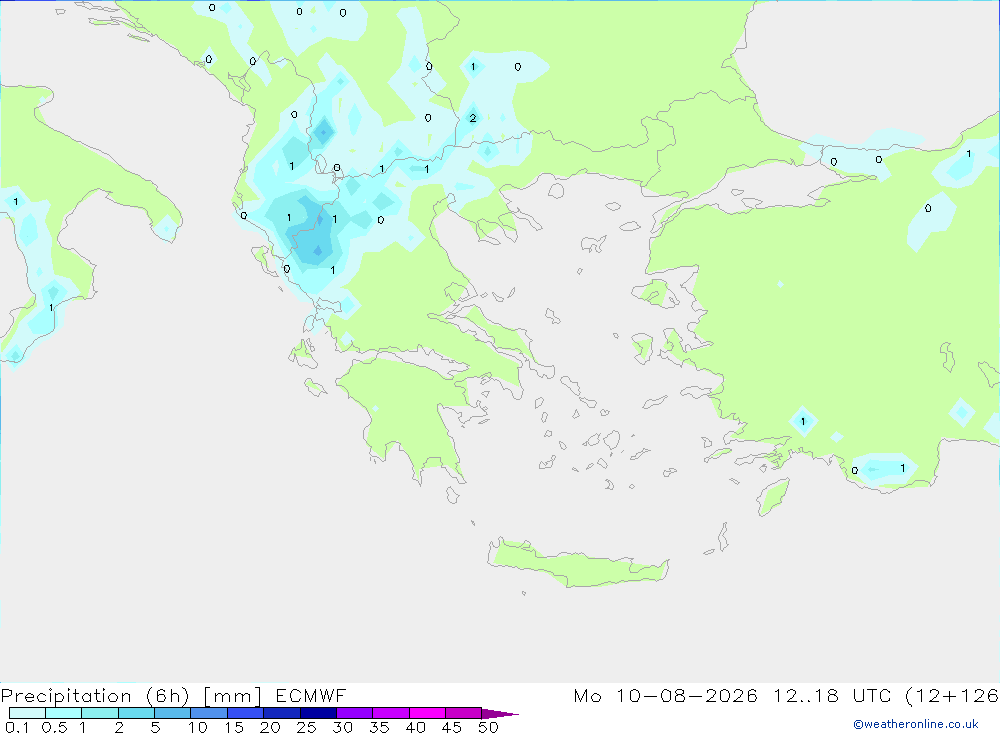
Task: Click the legend label '20'
Action: [270, 727]
